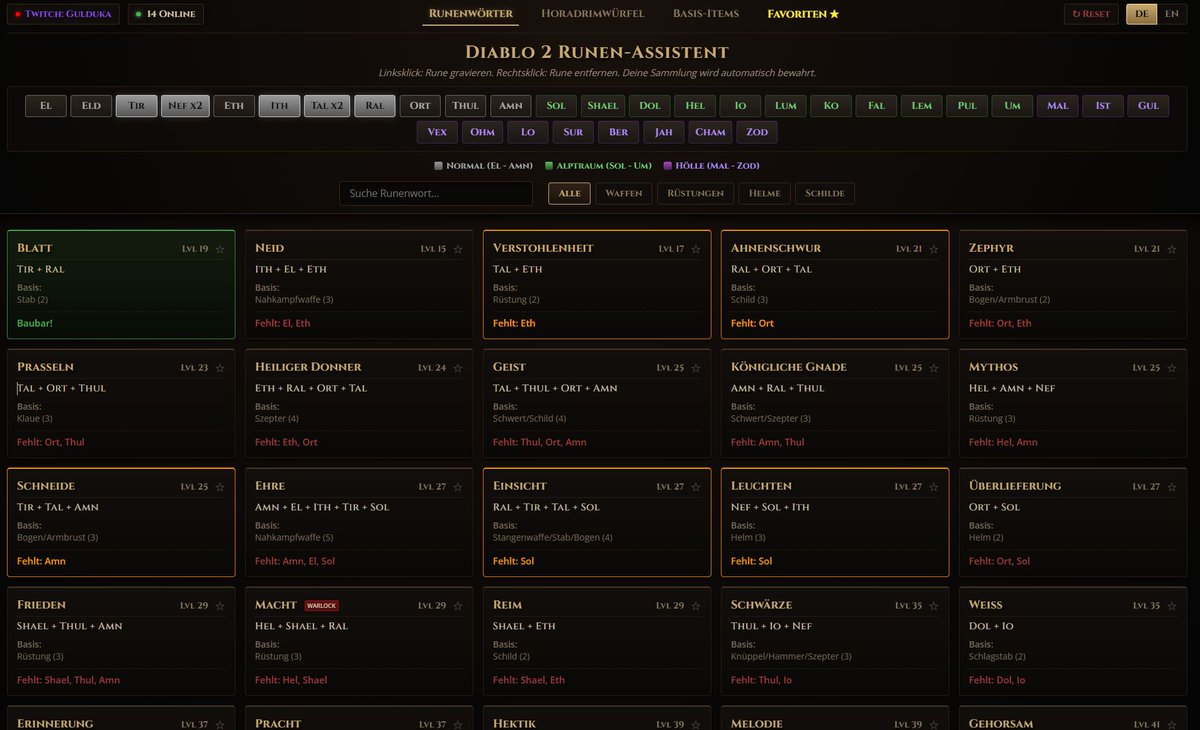Image resolution: width=1200 pixels, height=730 pixels.
Task: Reset the rune collection
Action: (1091, 14)
